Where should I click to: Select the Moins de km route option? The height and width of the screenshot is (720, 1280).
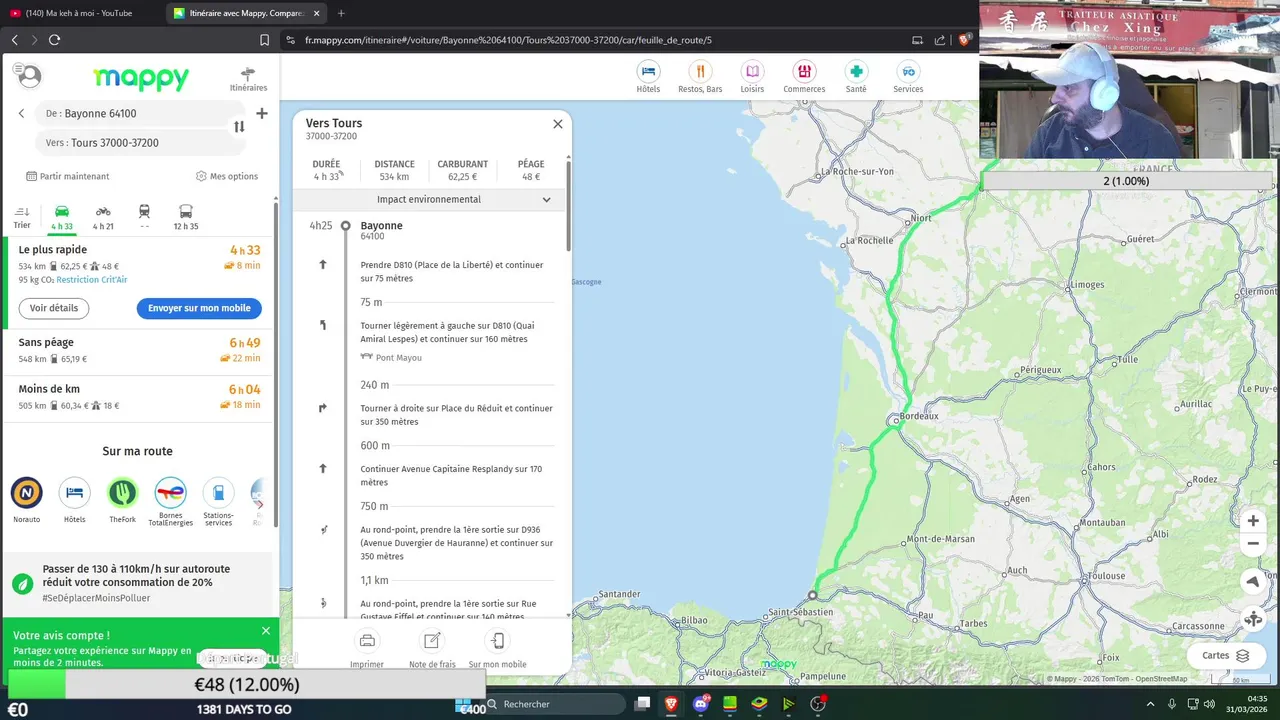[139, 397]
